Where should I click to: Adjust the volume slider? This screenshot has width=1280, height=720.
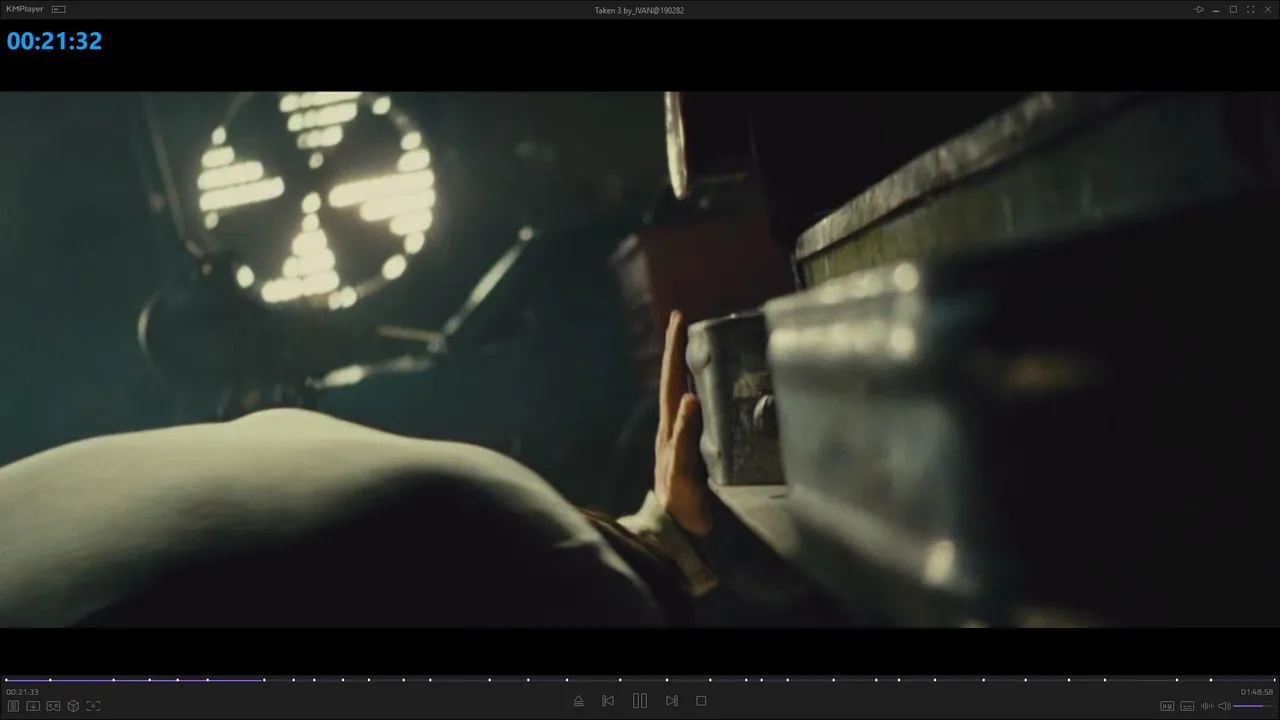[x=1254, y=706]
